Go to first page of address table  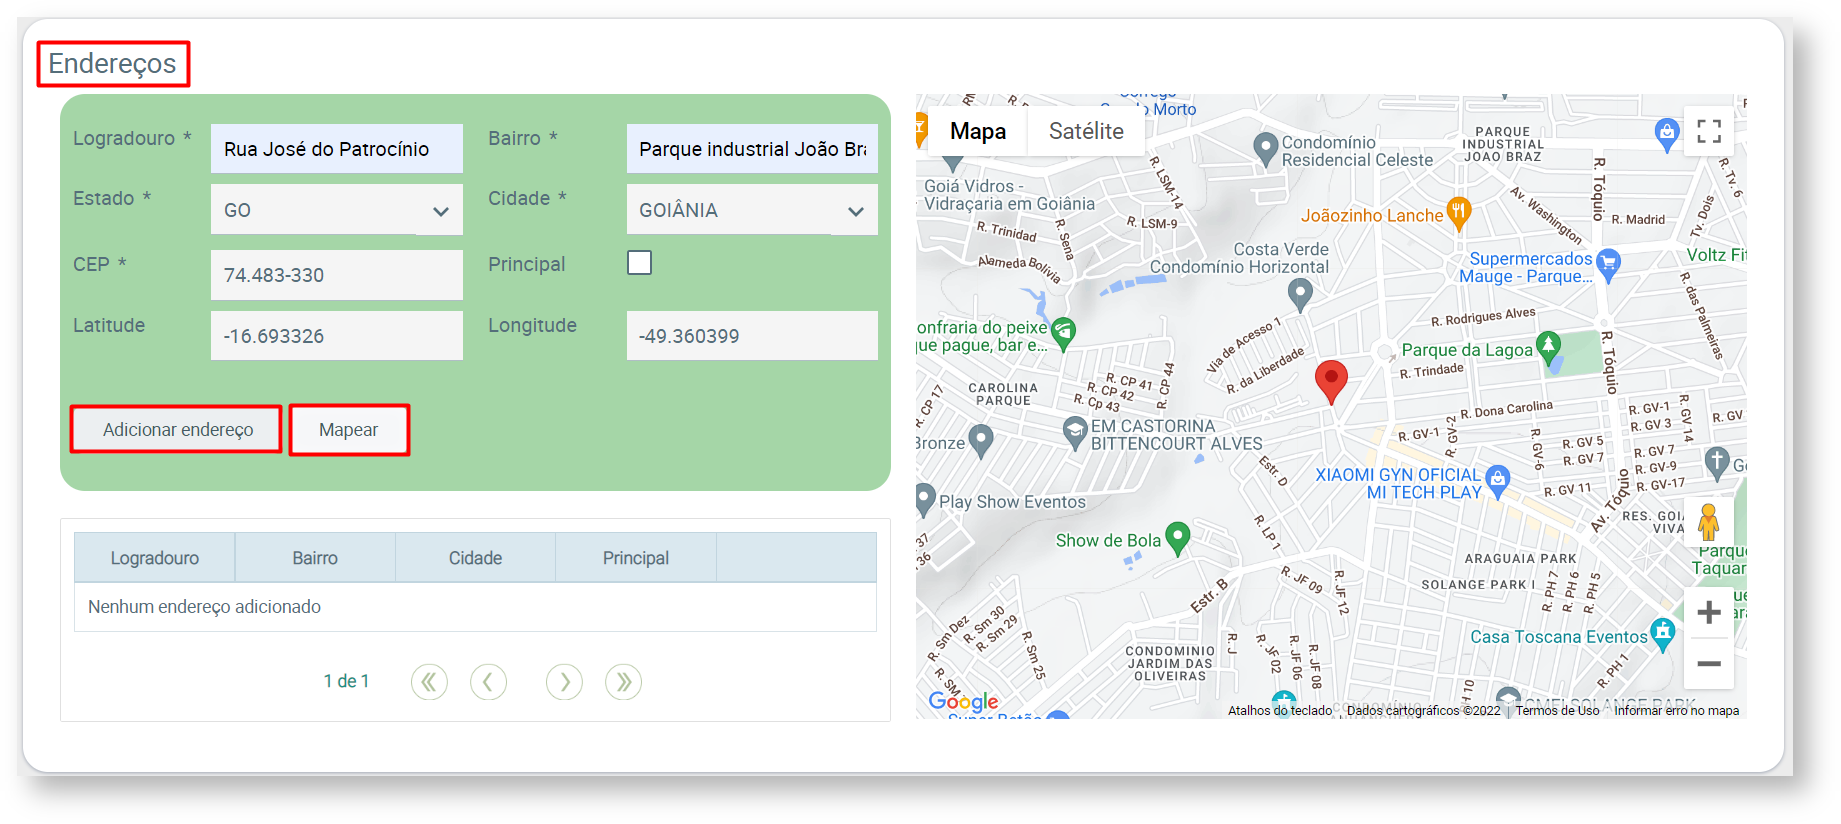tap(429, 682)
